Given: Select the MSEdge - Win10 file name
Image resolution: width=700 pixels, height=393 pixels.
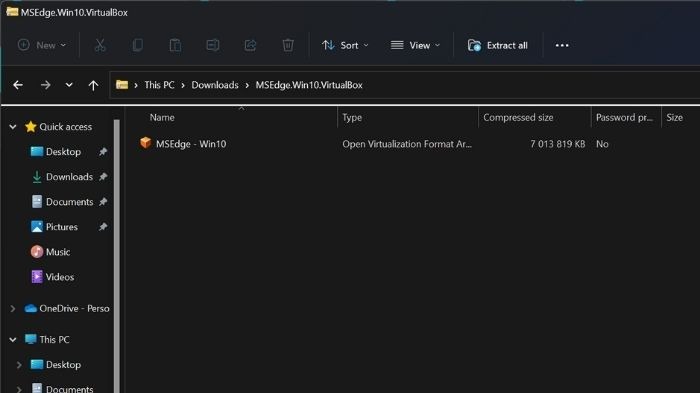Looking at the screenshot, I should tap(191, 144).
